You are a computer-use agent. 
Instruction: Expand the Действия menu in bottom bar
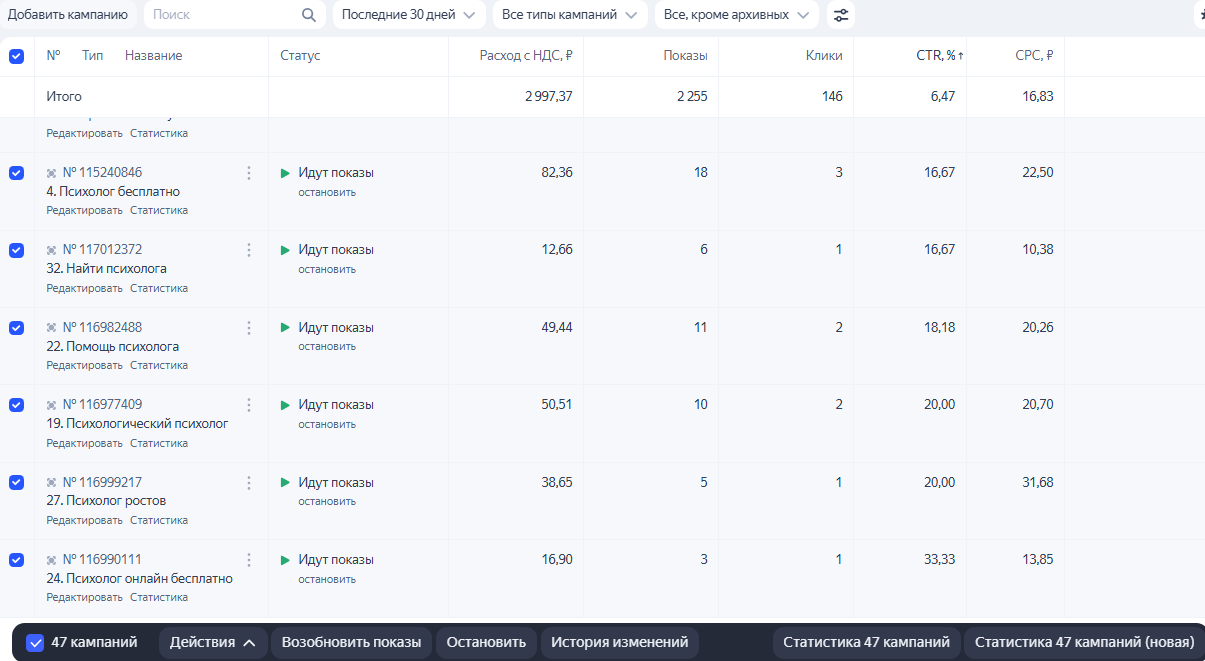point(212,642)
